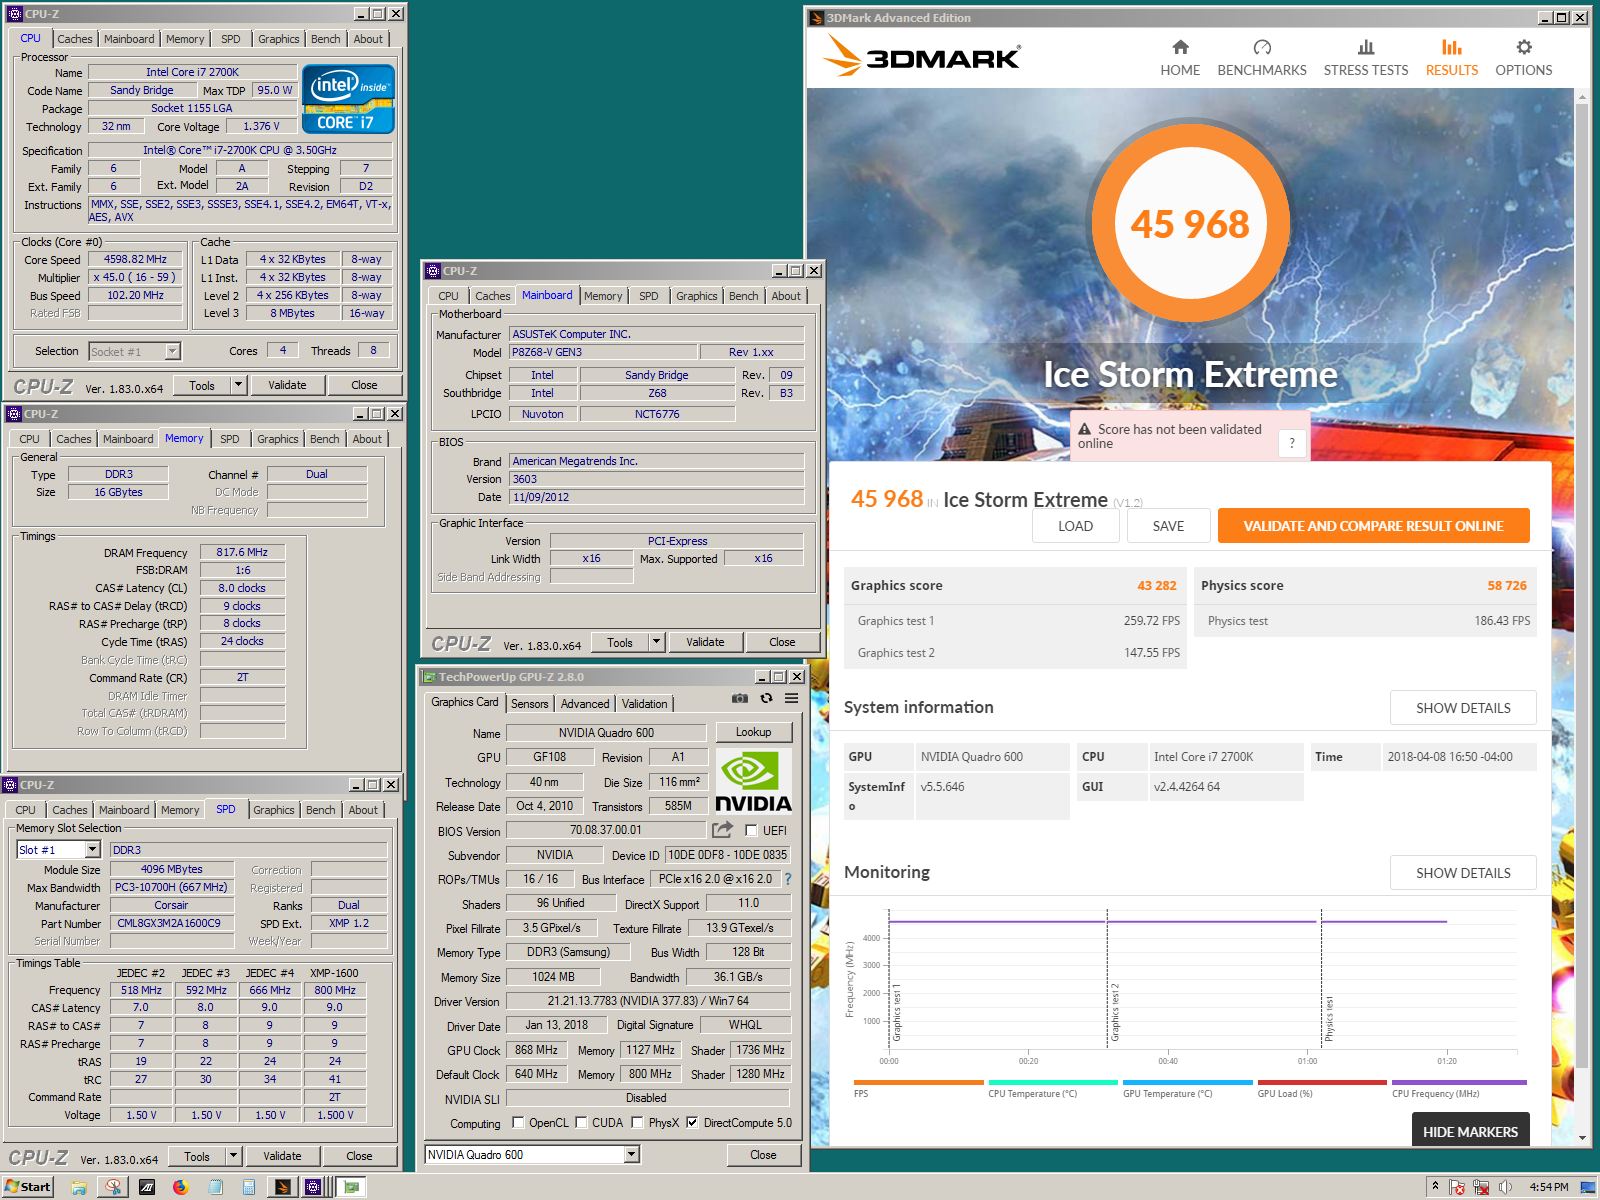
Task: Click the FPS orange legend bar
Action: [918, 1082]
